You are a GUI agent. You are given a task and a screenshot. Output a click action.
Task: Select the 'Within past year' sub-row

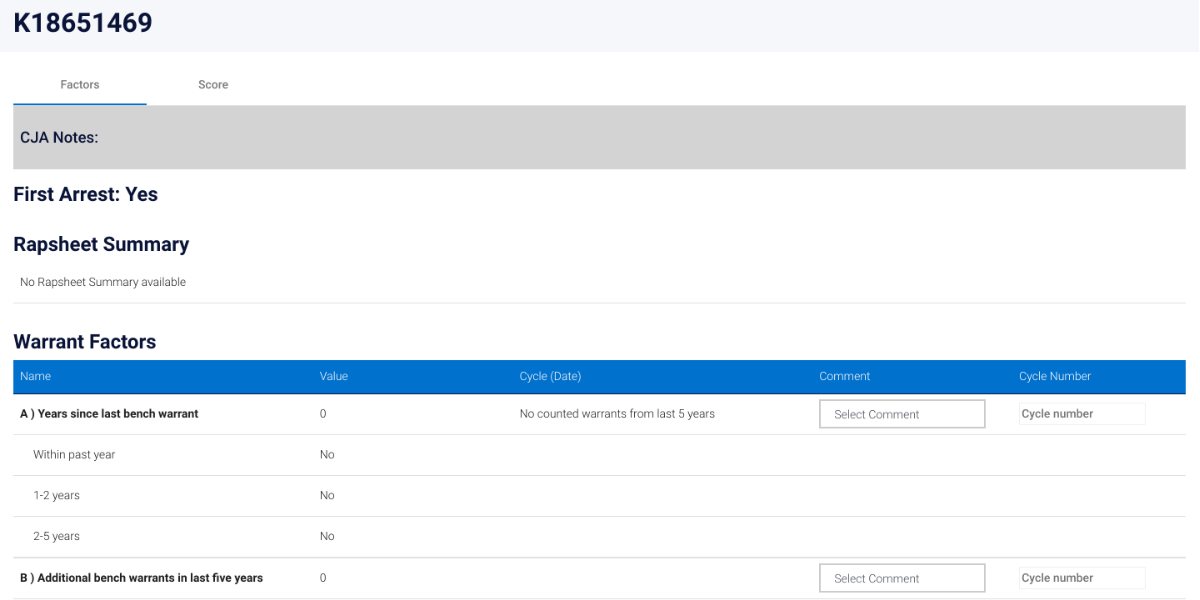point(74,455)
